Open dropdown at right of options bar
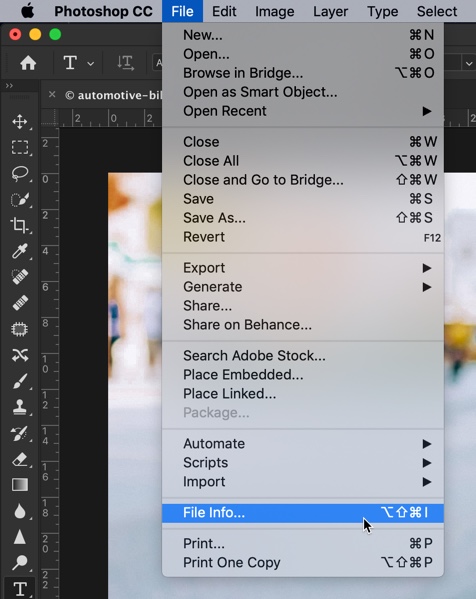Viewport: 476px width, 599px height. click(x=469, y=63)
